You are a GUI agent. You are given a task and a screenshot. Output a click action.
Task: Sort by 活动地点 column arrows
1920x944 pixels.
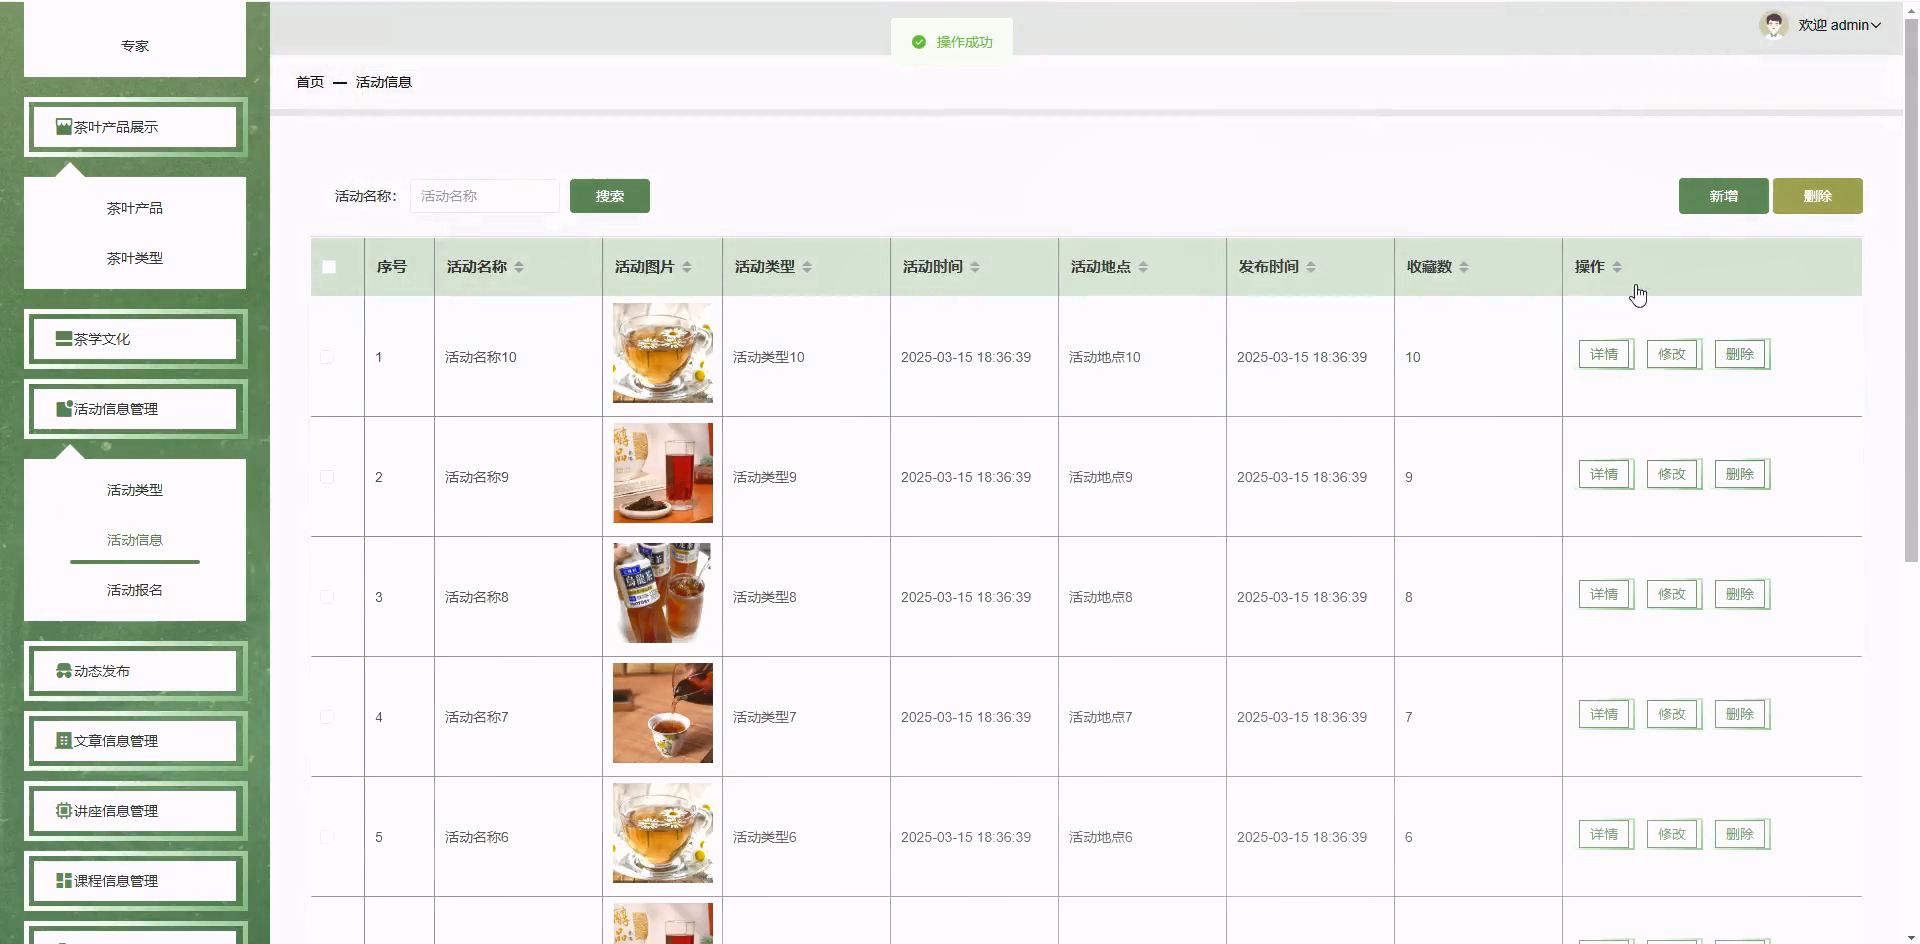1143,267
